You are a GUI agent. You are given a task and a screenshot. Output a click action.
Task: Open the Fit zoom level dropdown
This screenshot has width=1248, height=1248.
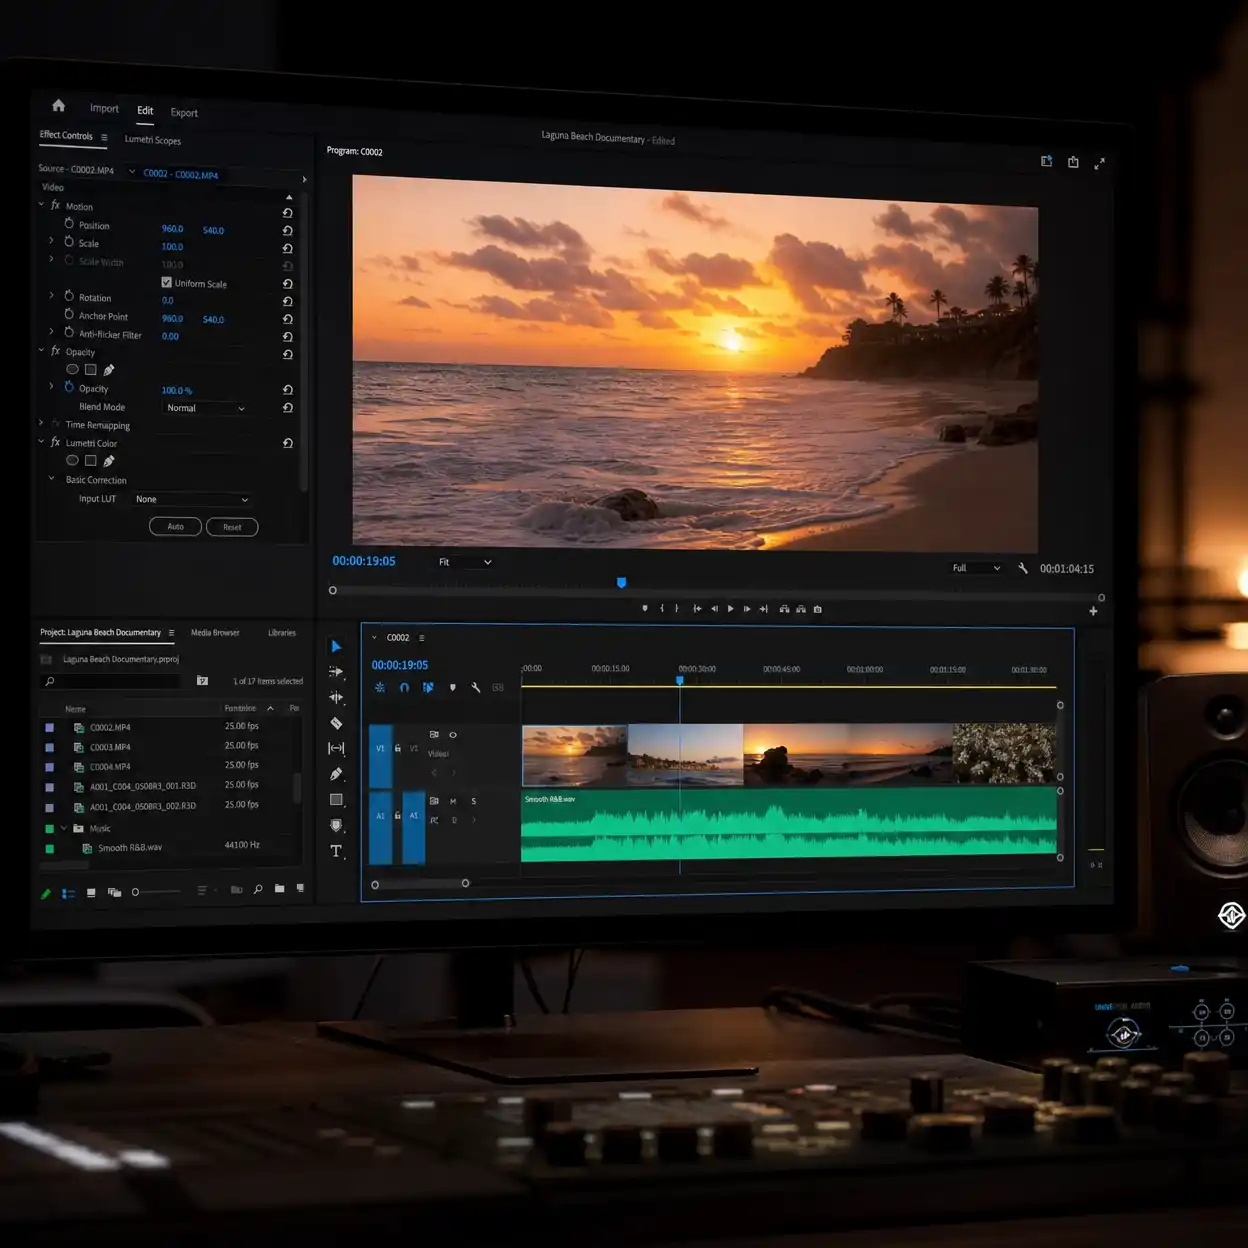(465, 562)
